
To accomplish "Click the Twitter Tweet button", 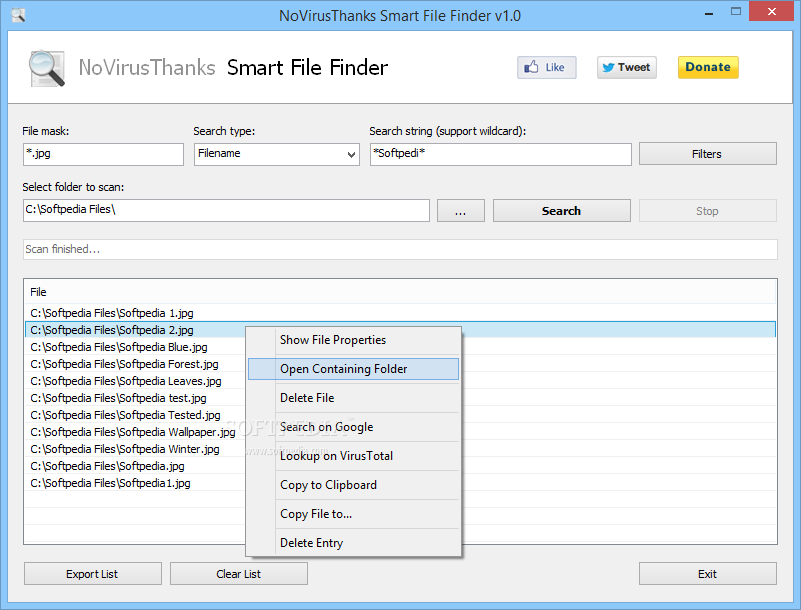I will [627, 67].
